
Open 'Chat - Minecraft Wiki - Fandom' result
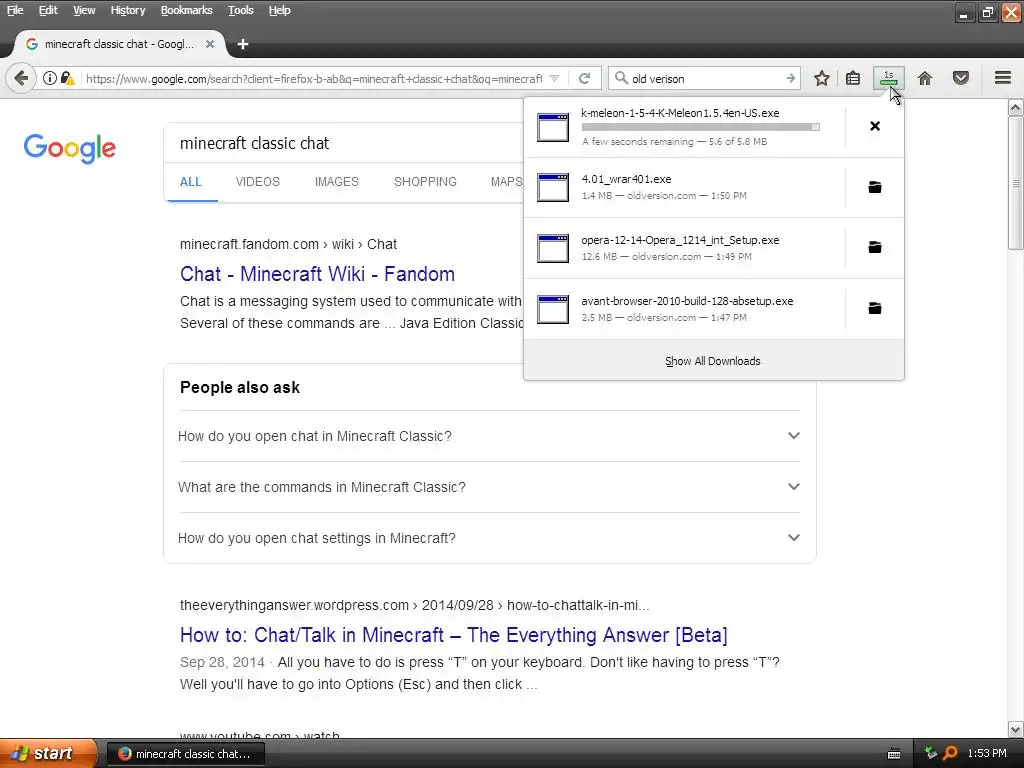point(317,274)
